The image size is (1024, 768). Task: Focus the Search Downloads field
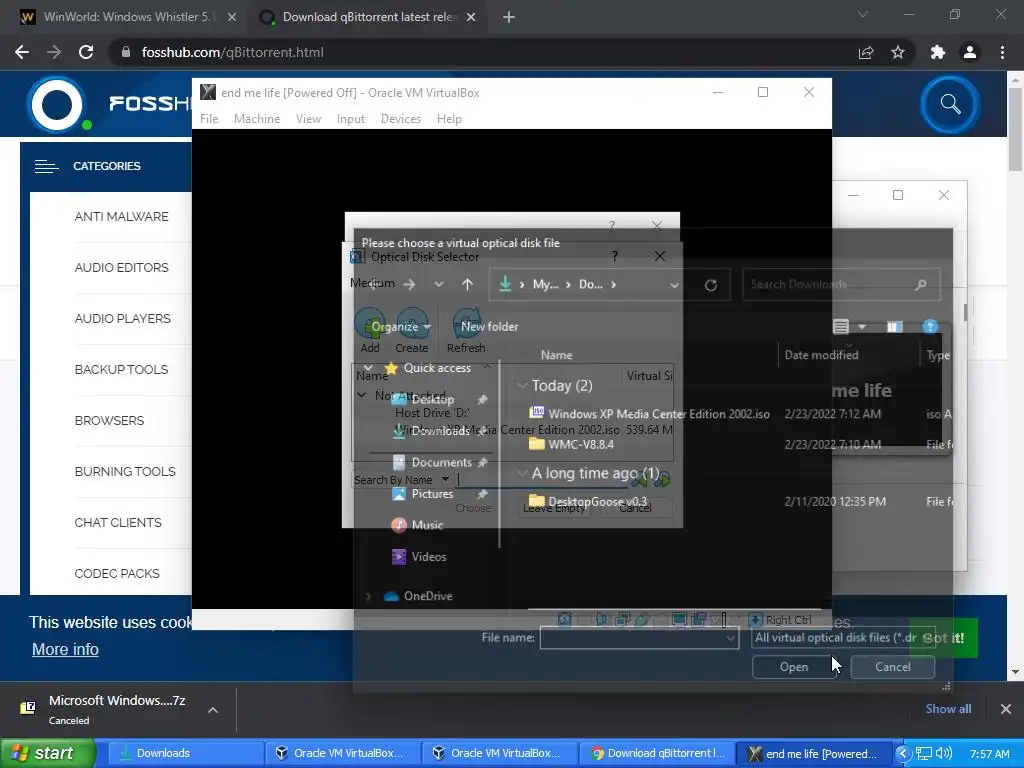[841, 285]
